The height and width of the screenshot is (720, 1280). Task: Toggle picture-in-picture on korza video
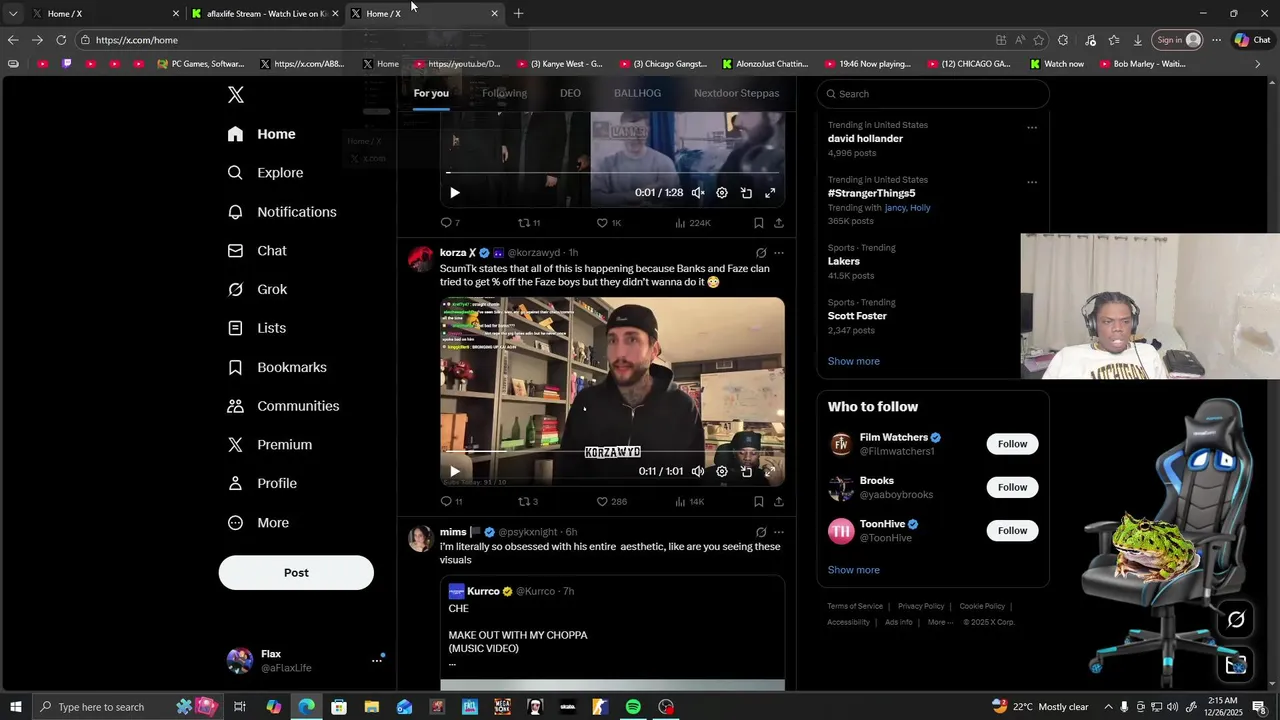(x=746, y=471)
